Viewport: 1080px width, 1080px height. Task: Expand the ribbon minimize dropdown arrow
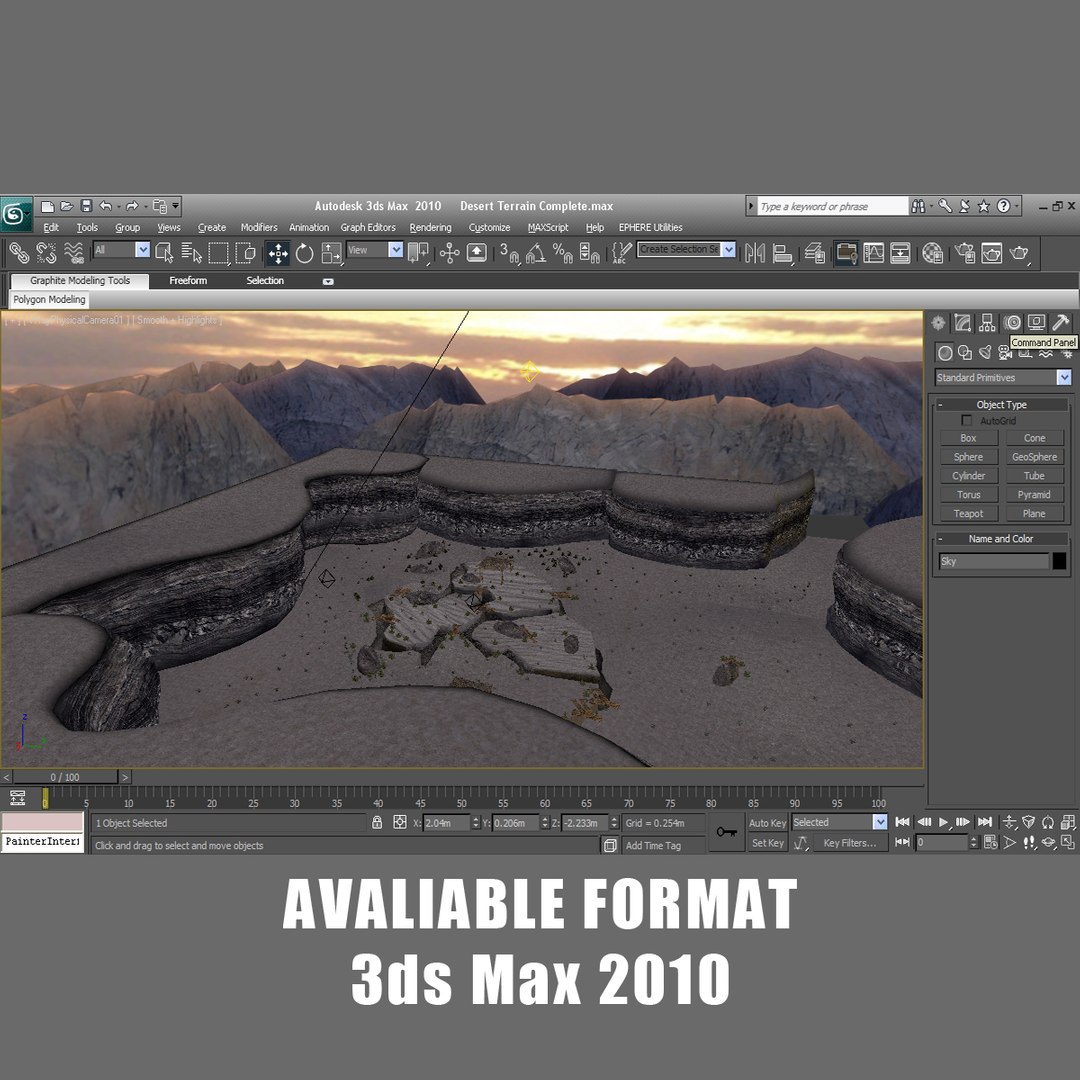point(328,281)
